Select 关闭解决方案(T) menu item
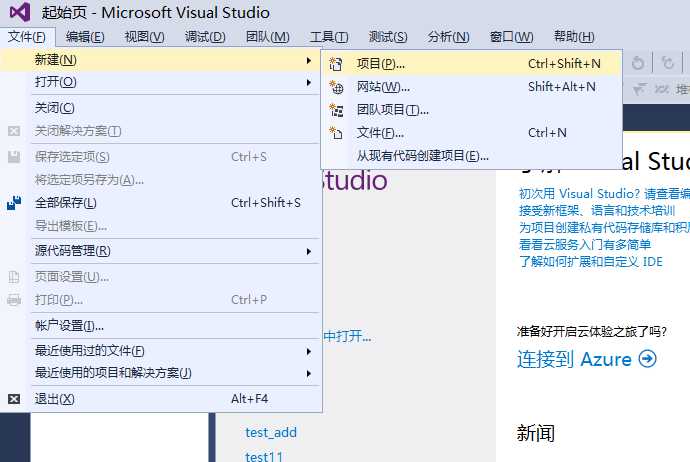The height and width of the screenshot is (462, 690). [161, 131]
